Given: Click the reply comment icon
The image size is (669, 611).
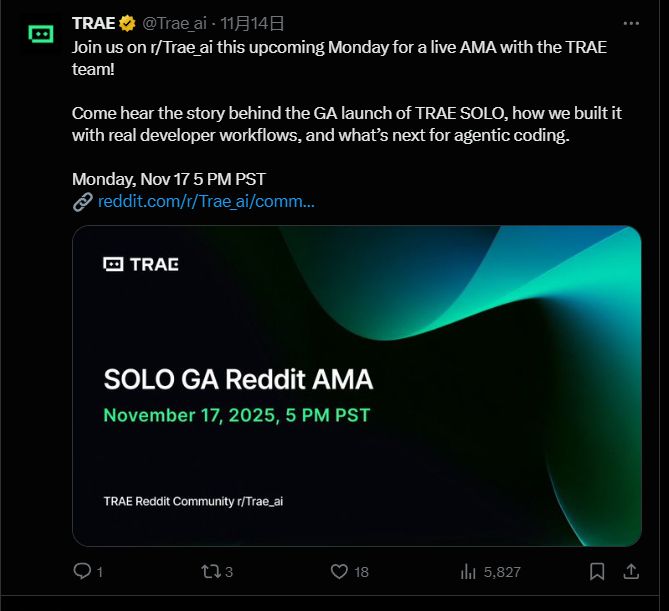Looking at the screenshot, I should click(x=83, y=571).
